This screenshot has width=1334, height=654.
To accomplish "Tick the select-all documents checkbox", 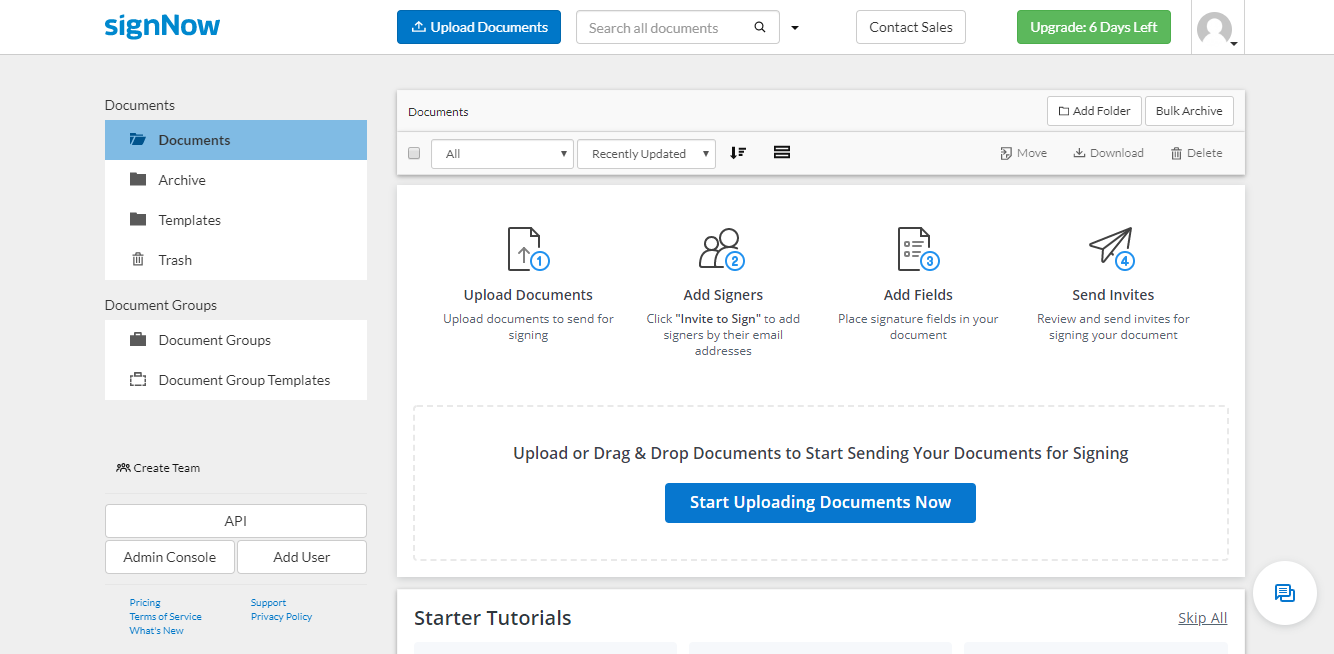I will tap(414, 153).
